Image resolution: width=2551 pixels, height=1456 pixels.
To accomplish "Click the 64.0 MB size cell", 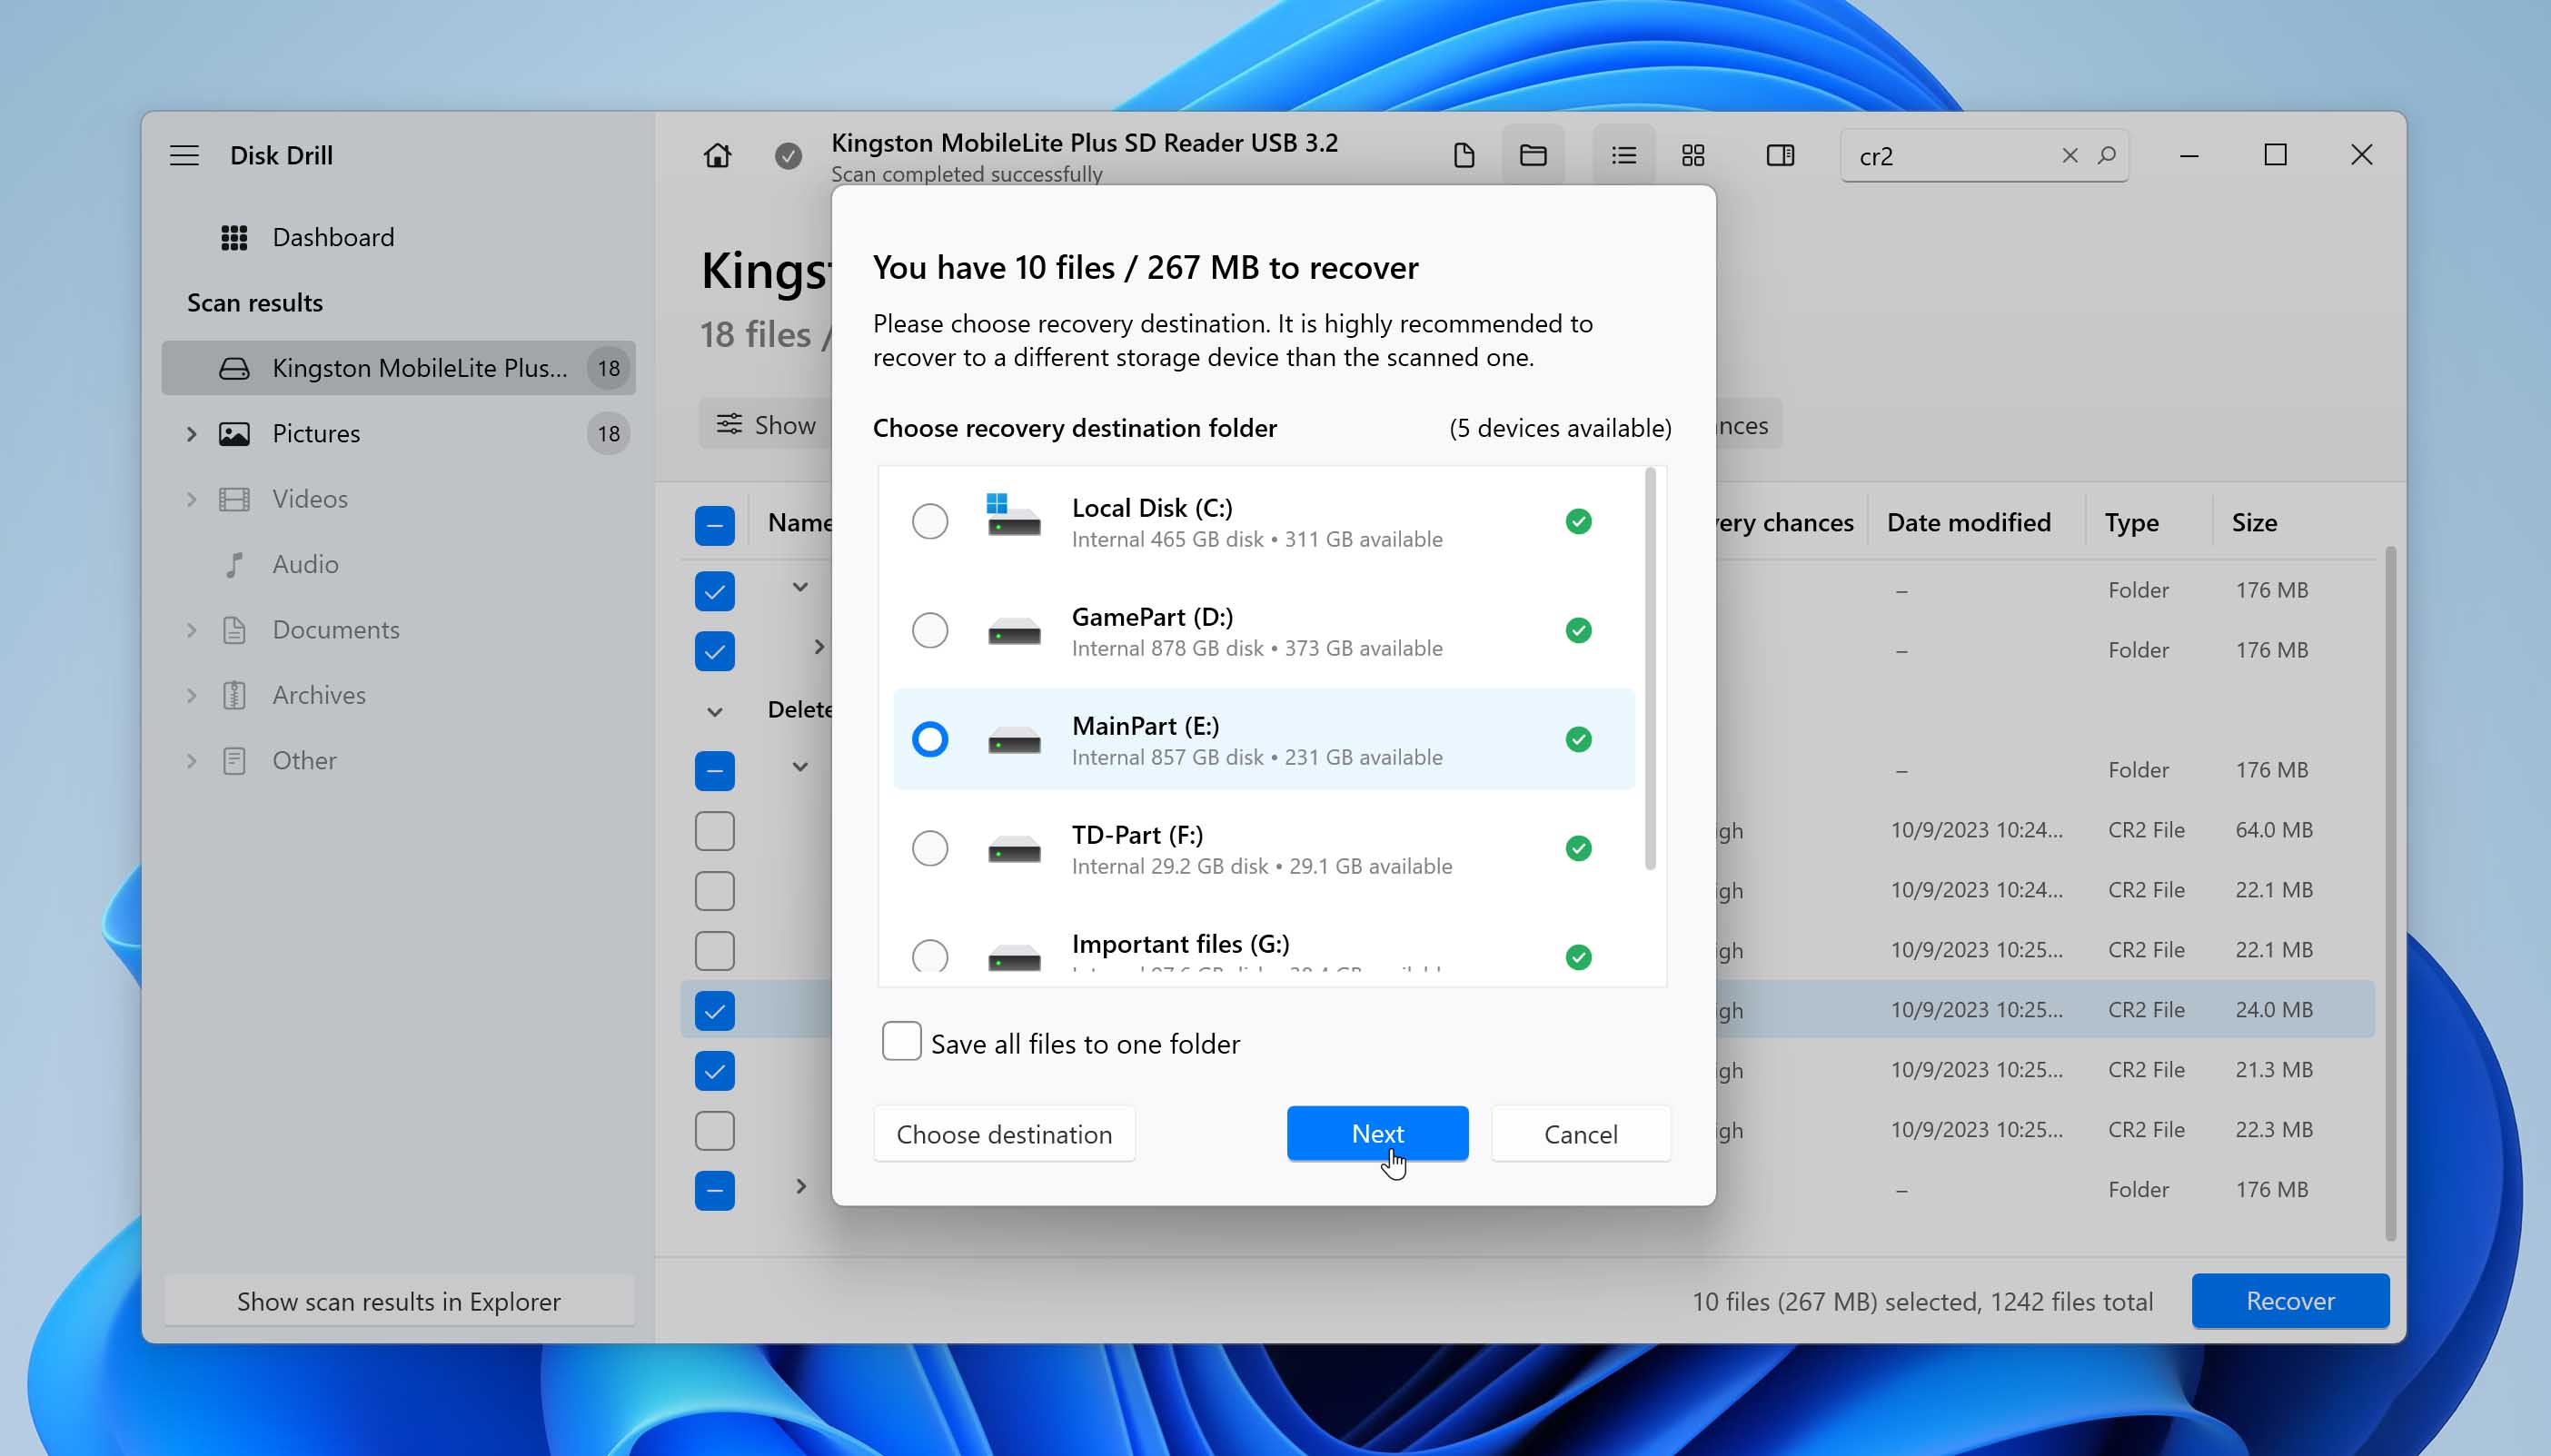I will tap(2274, 829).
